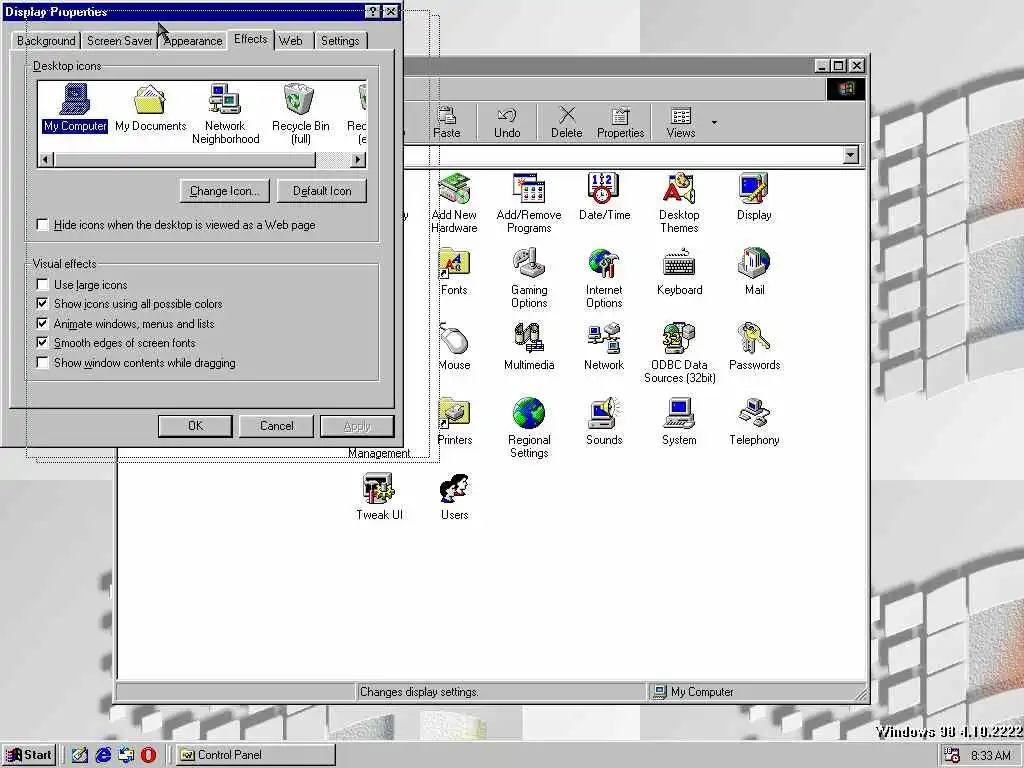This screenshot has height=768, width=1024.
Task: Open Multimedia applet in Control Panel
Action: 529,347
